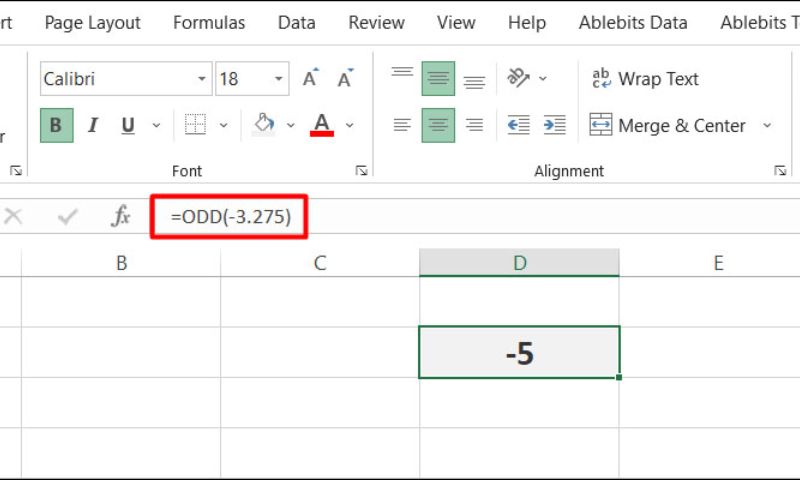Open Font settings dialog launcher
Image resolution: width=800 pixels, height=480 pixels.
(361, 170)
